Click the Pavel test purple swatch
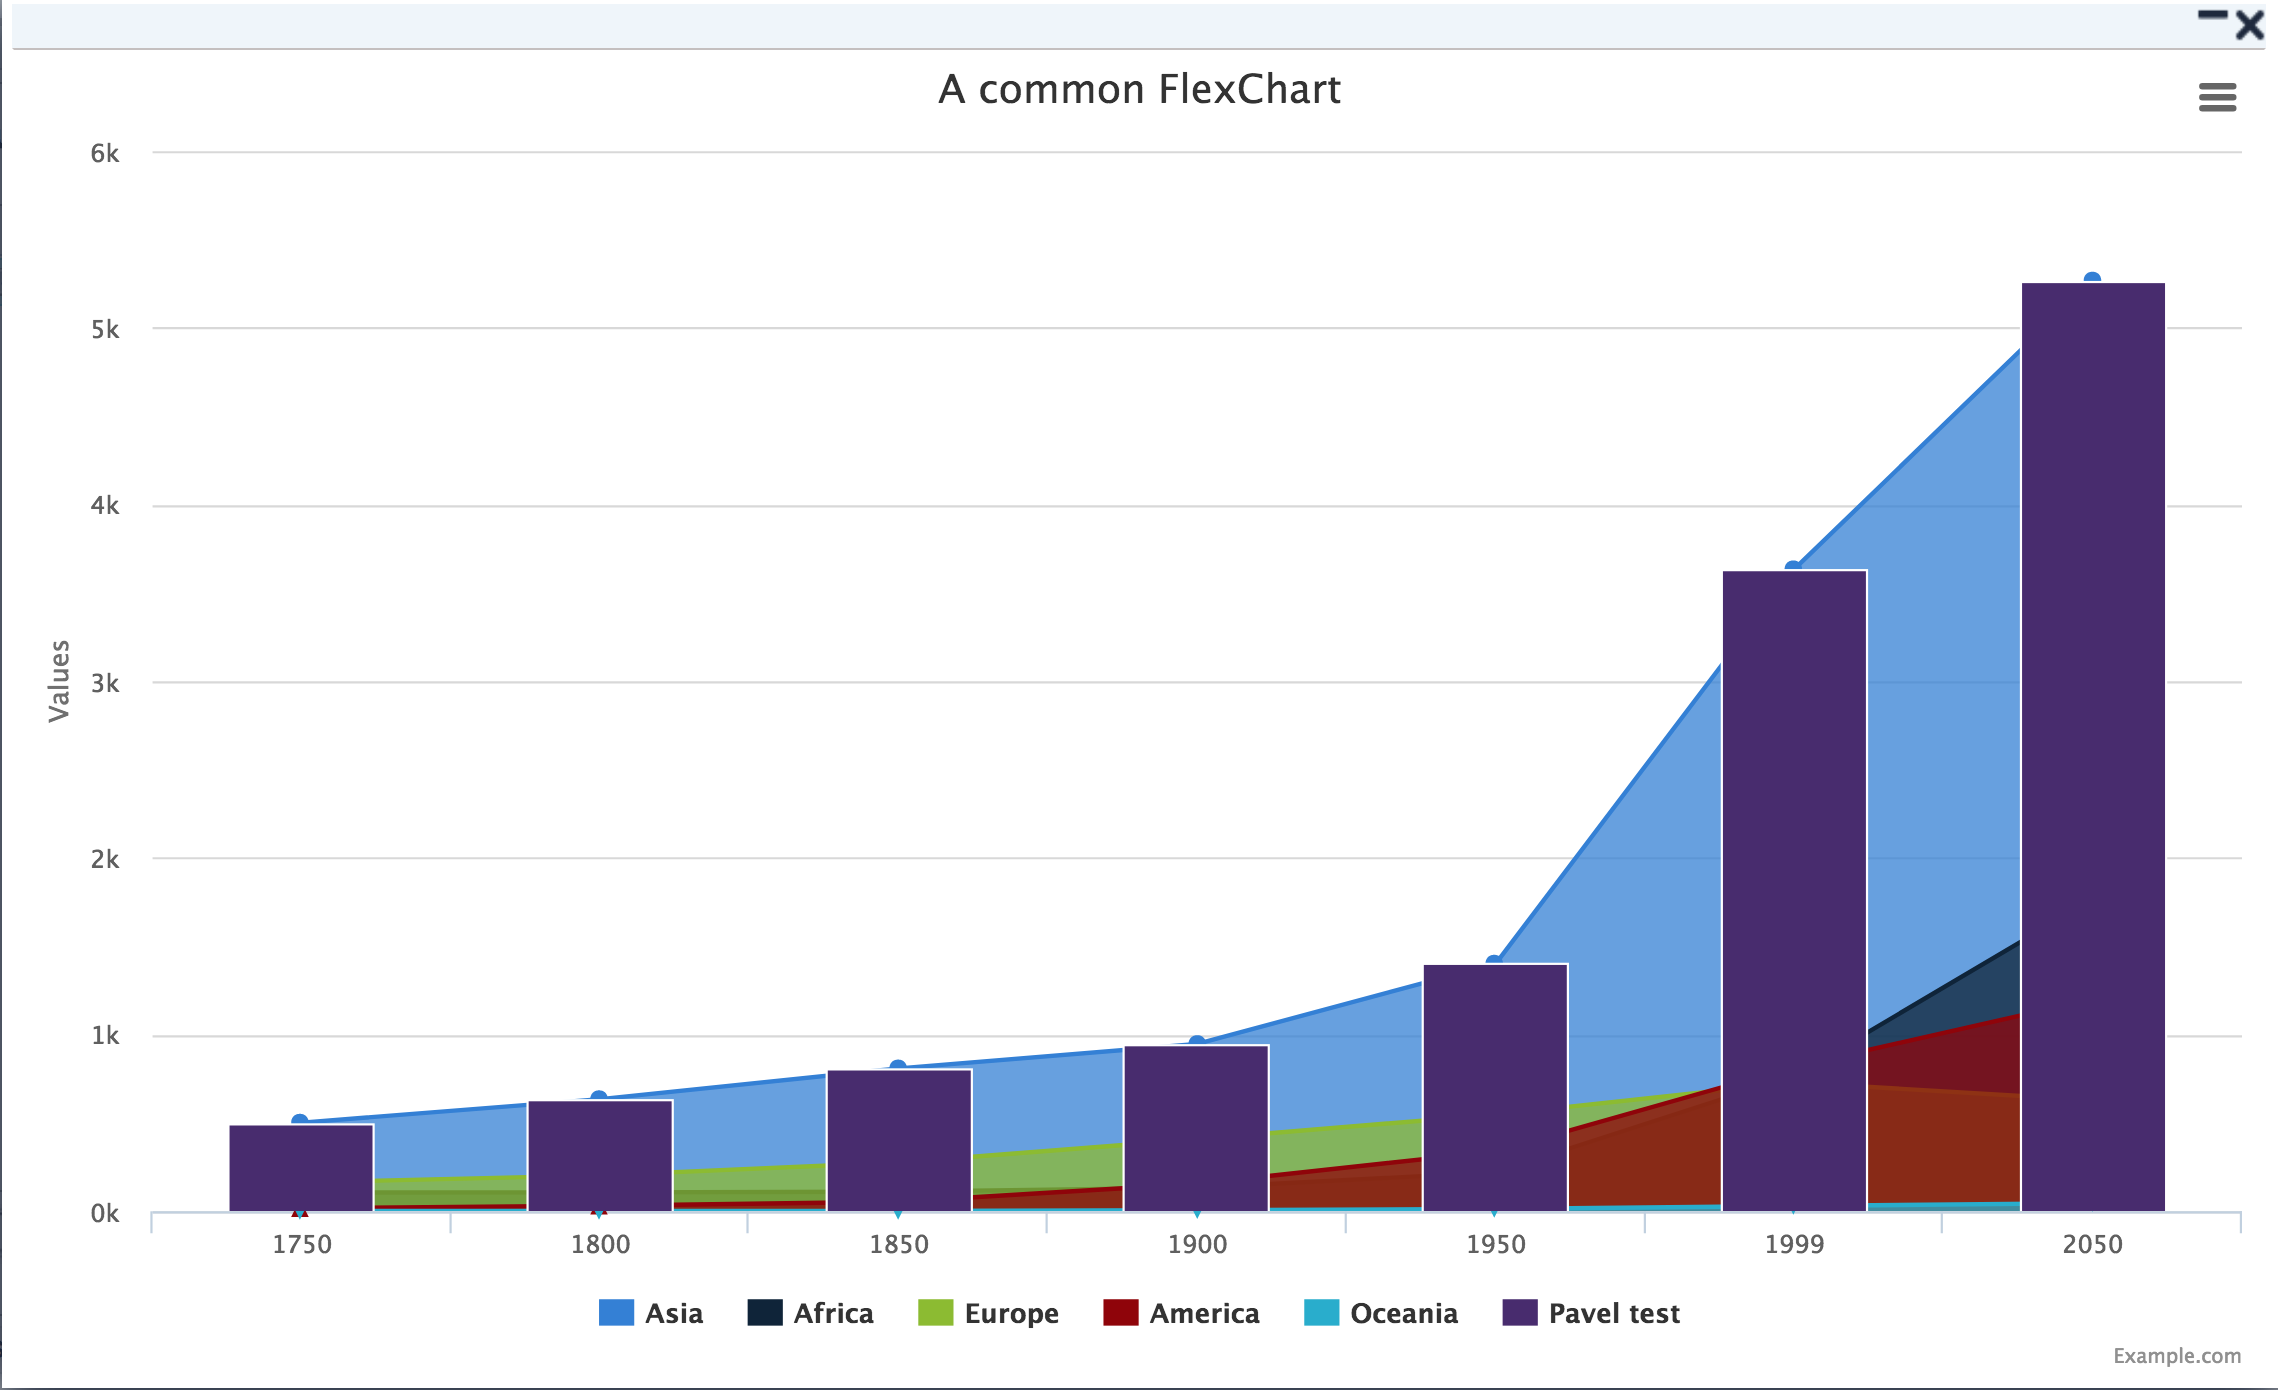 coord(1520,1313)
